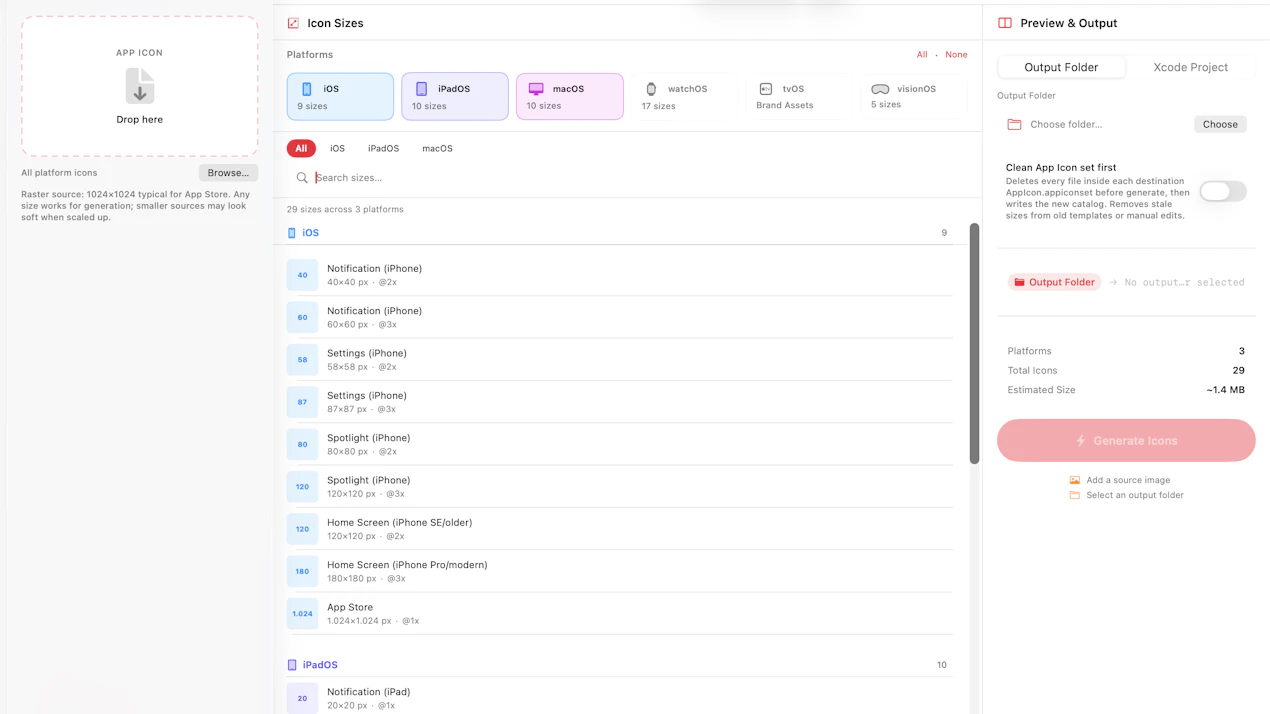Click the monitor icon in macOS card
Image resolution: width=1270 pixels, height=714 pixels.
tap(536, 89)
